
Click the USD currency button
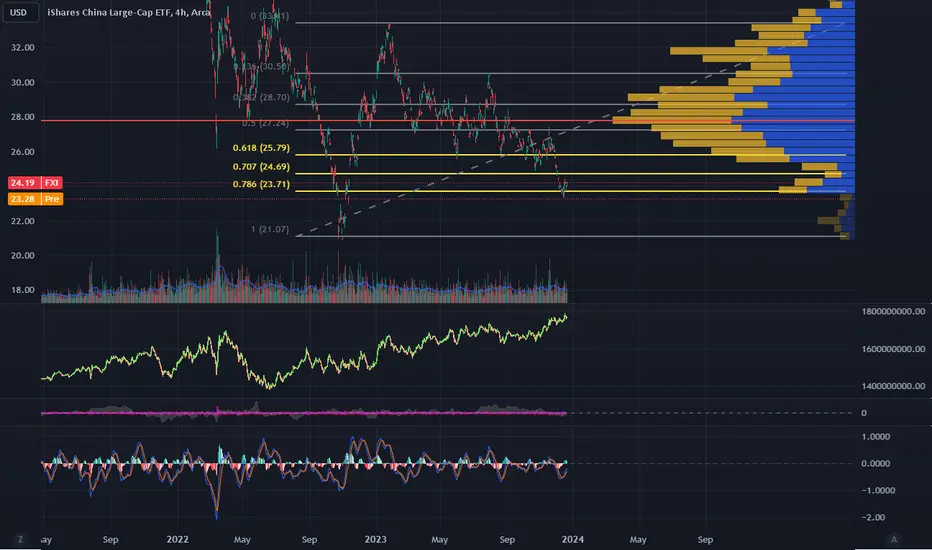coord(18,12)
